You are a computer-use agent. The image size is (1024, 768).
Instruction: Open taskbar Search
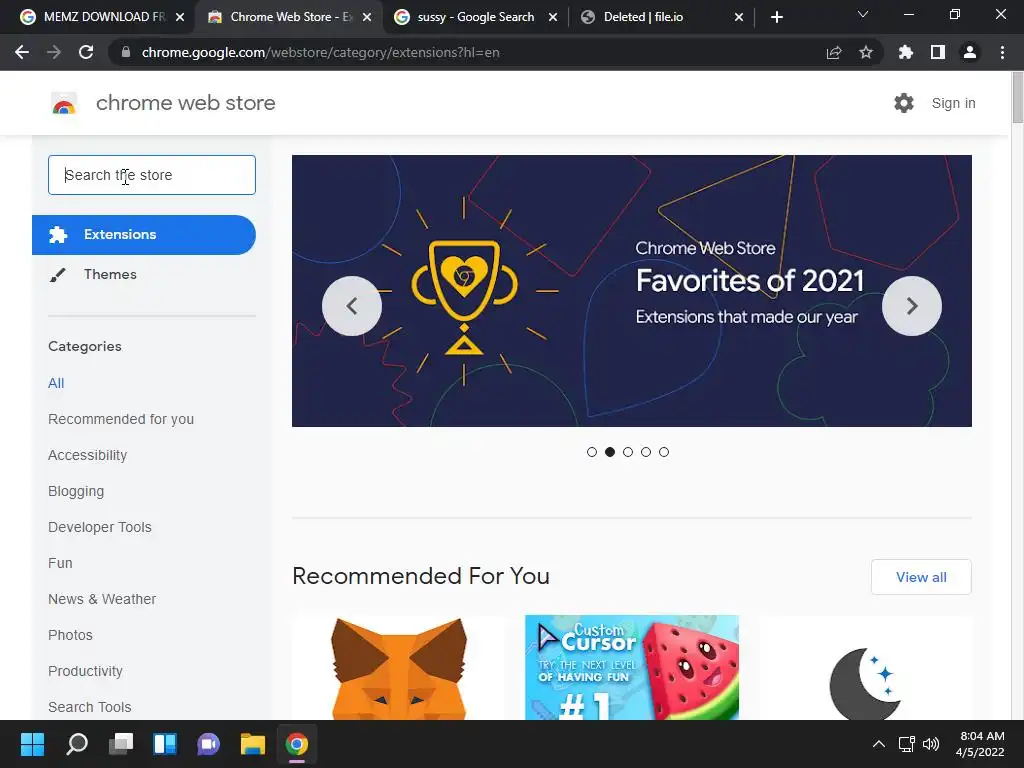(x=76, y=744)
